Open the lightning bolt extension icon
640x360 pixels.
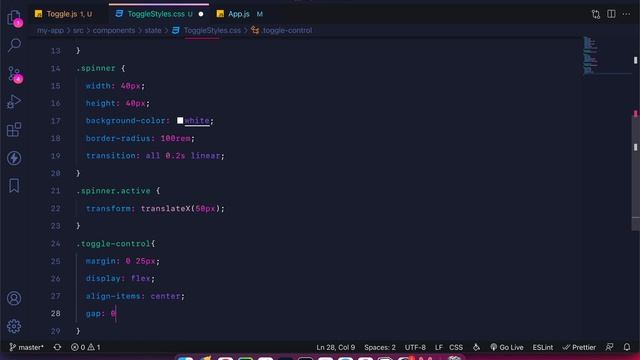(14, 158)
